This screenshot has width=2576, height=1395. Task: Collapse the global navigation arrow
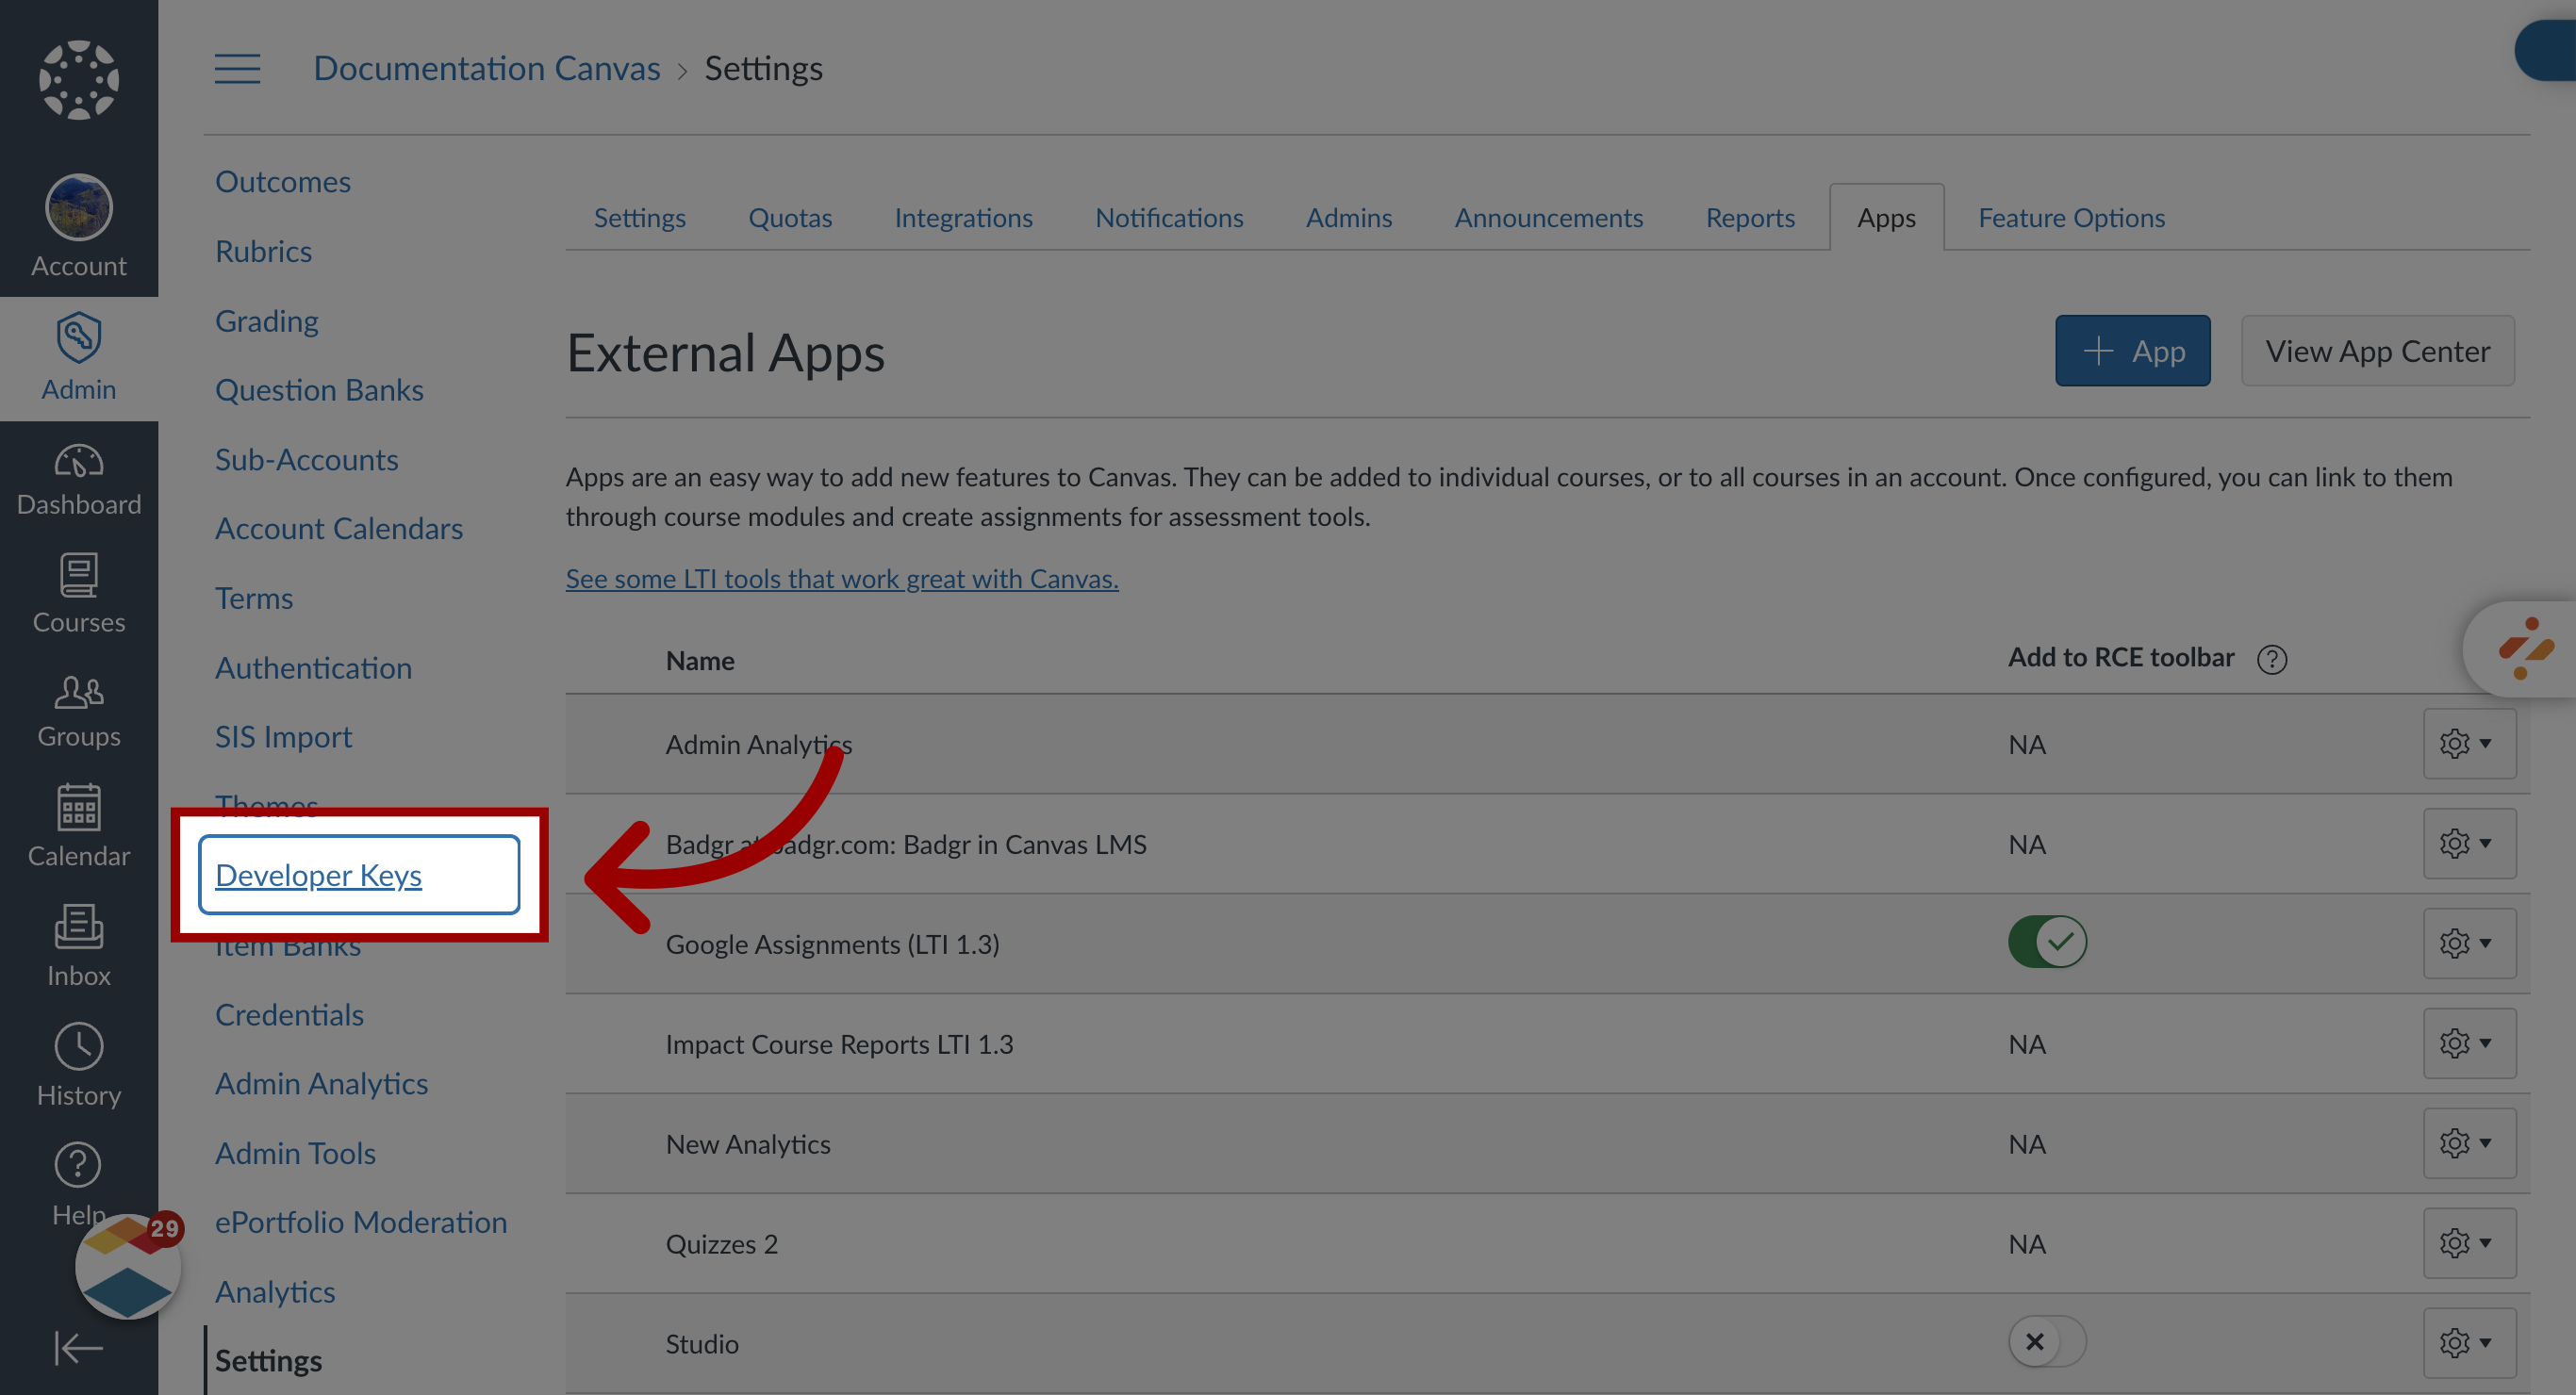[78, 1347]
